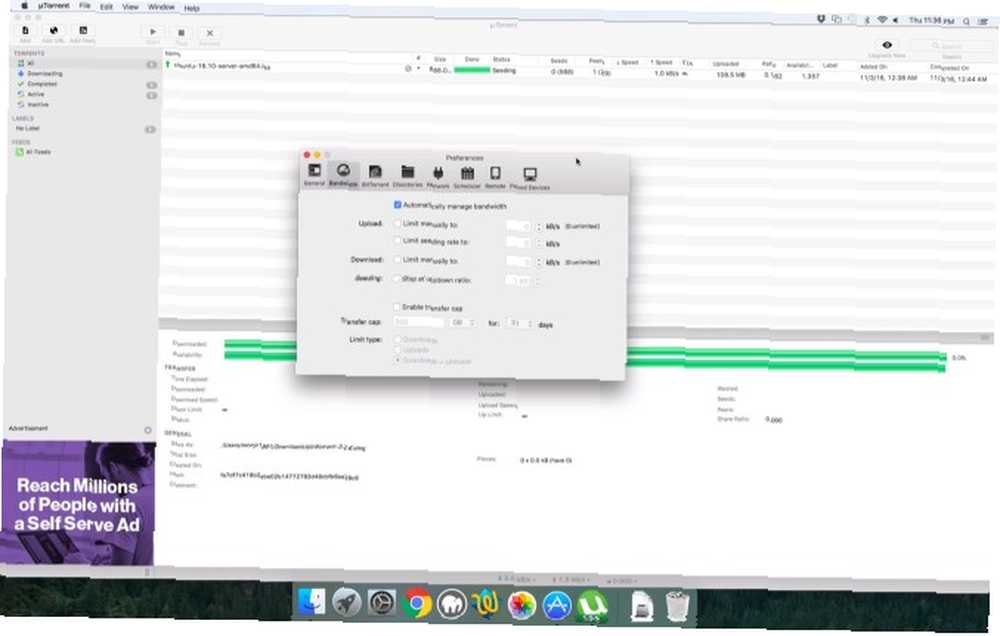The height and width of the screenshot is (636, 1000).
Task: Click the Remove (X) toolbar button
Action: coord(210,33)
